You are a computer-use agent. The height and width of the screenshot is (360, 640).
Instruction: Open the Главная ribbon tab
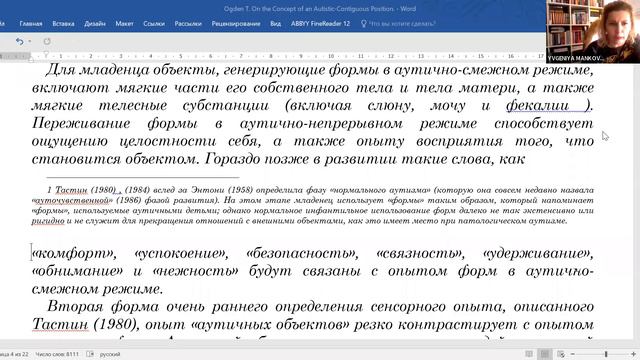tap(31, 24)
